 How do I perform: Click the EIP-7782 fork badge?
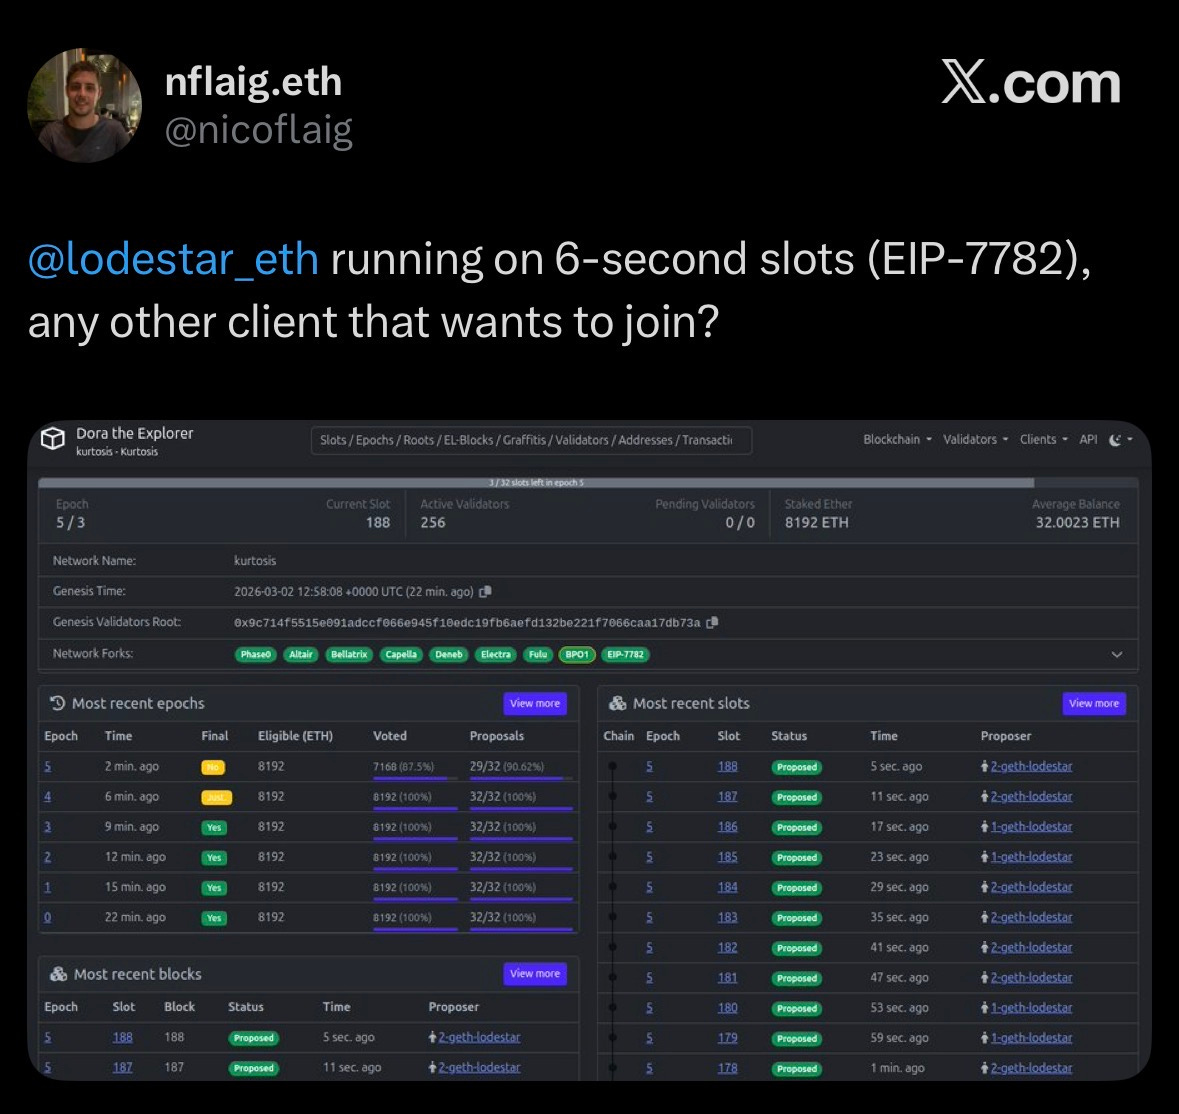[625, 655]
